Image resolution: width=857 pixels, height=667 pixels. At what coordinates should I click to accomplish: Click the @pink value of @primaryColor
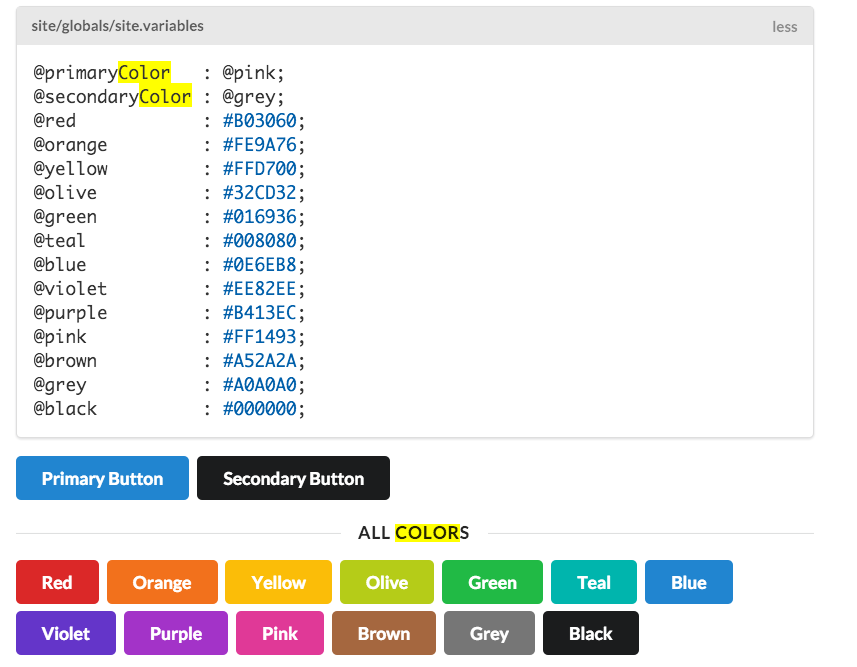coord(252,73)
